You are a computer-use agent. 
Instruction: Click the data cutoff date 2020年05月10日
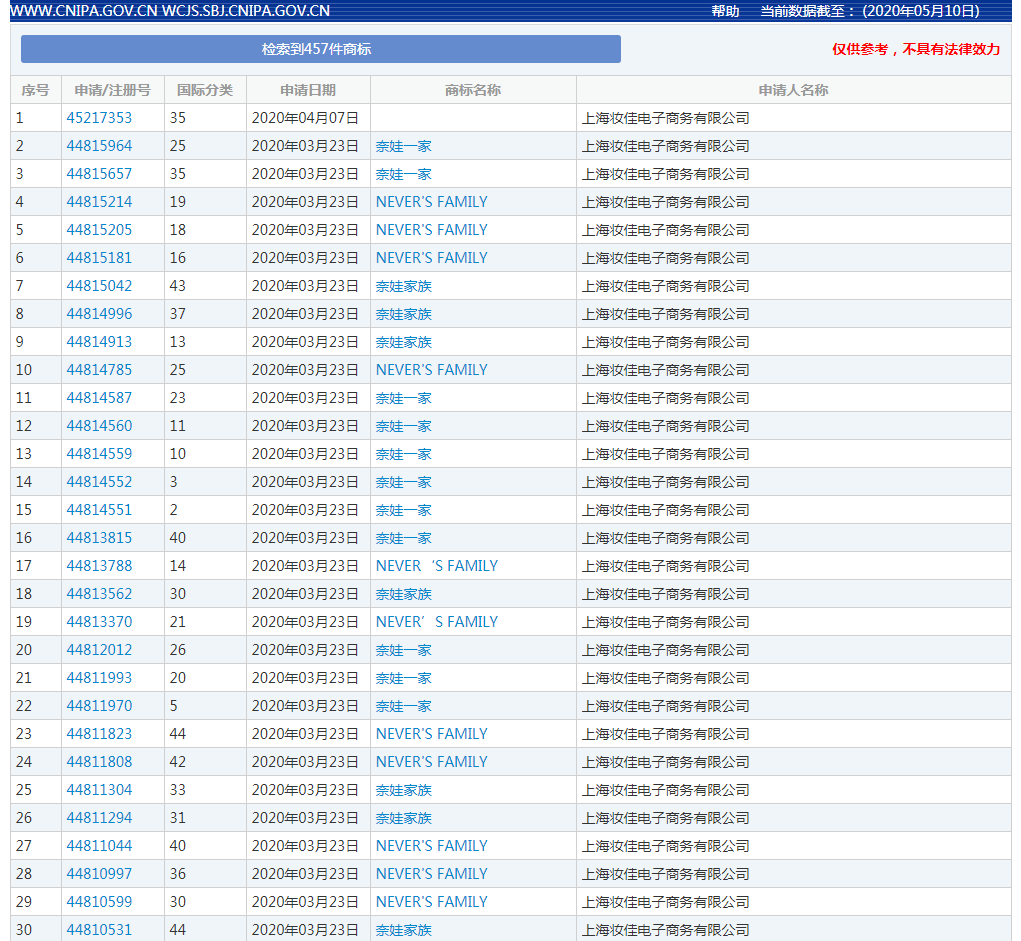point(921,11)
